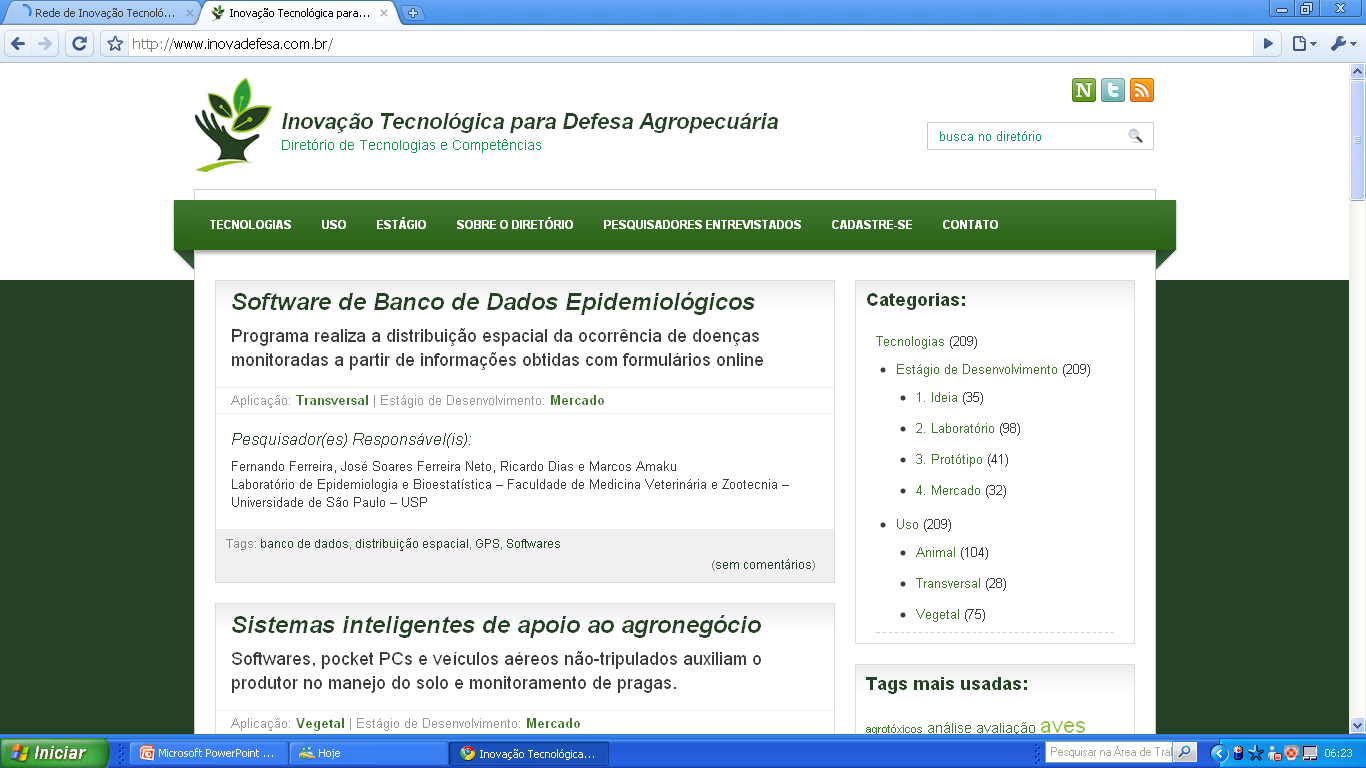Open the '2. Laboratório' category

tap(955, 429)
